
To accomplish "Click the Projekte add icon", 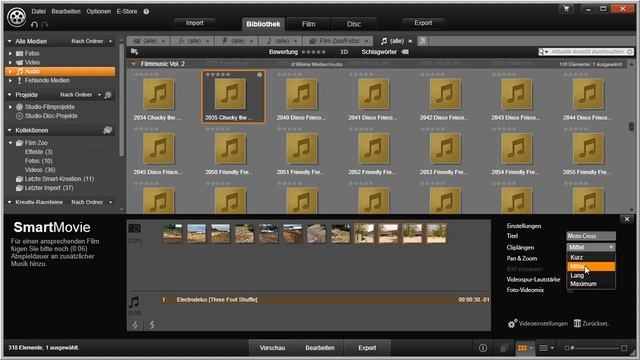I will pos(108,95).
